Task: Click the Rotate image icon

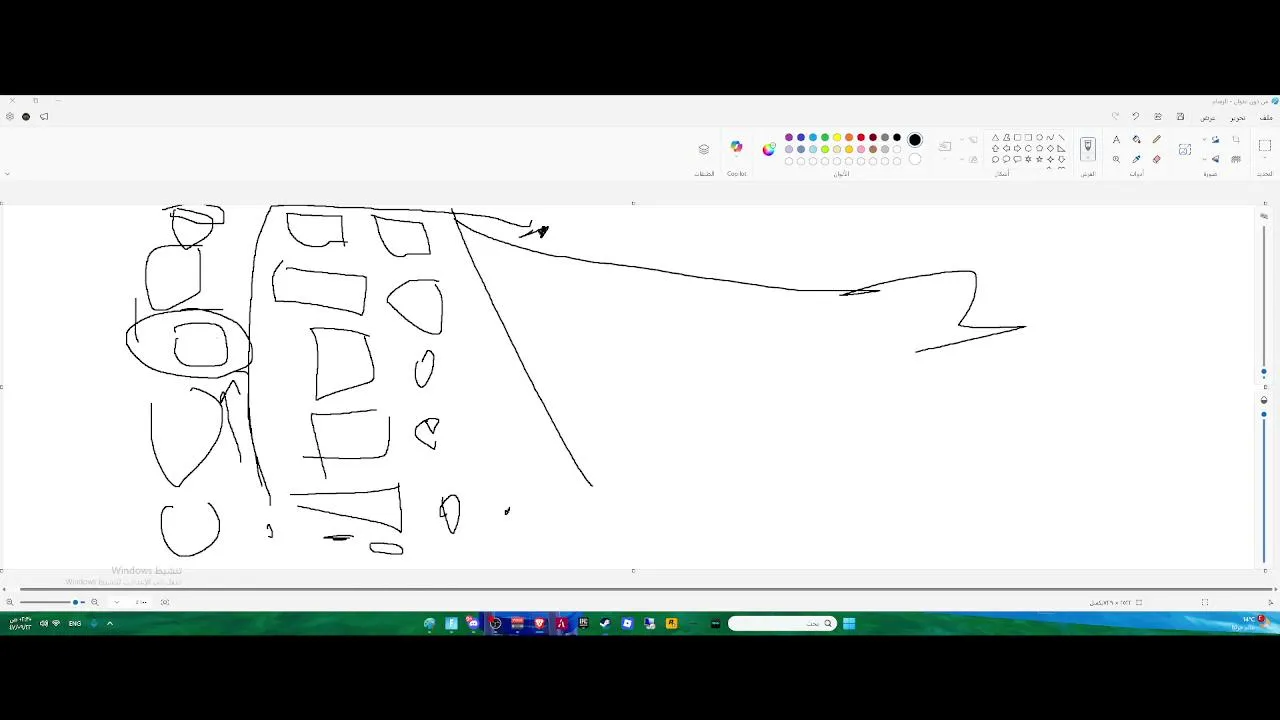Action: click(1216, 140)
